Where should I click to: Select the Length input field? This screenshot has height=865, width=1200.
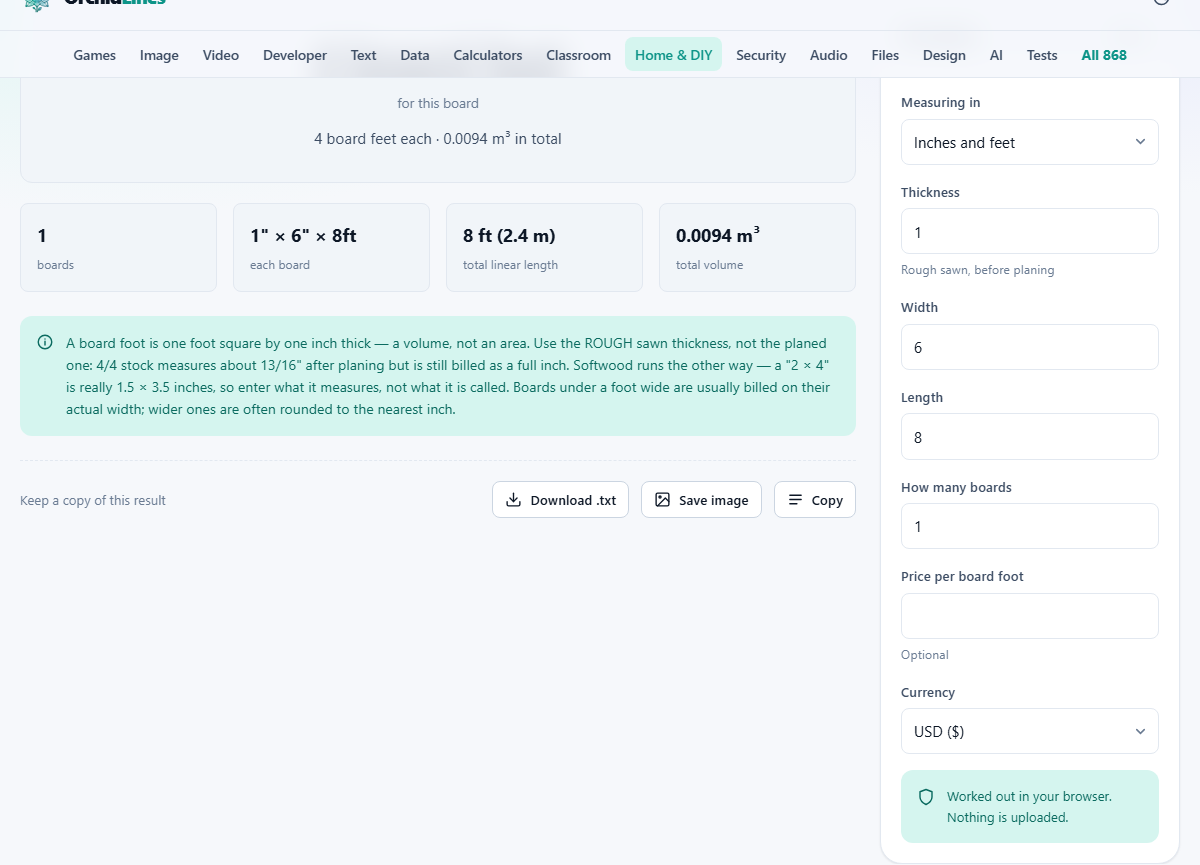1030,436
